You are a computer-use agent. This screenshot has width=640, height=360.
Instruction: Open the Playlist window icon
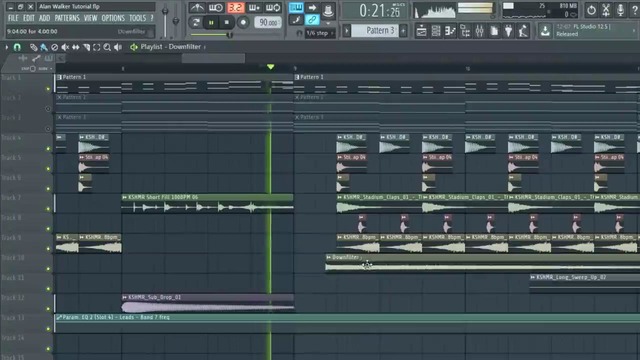421,31
